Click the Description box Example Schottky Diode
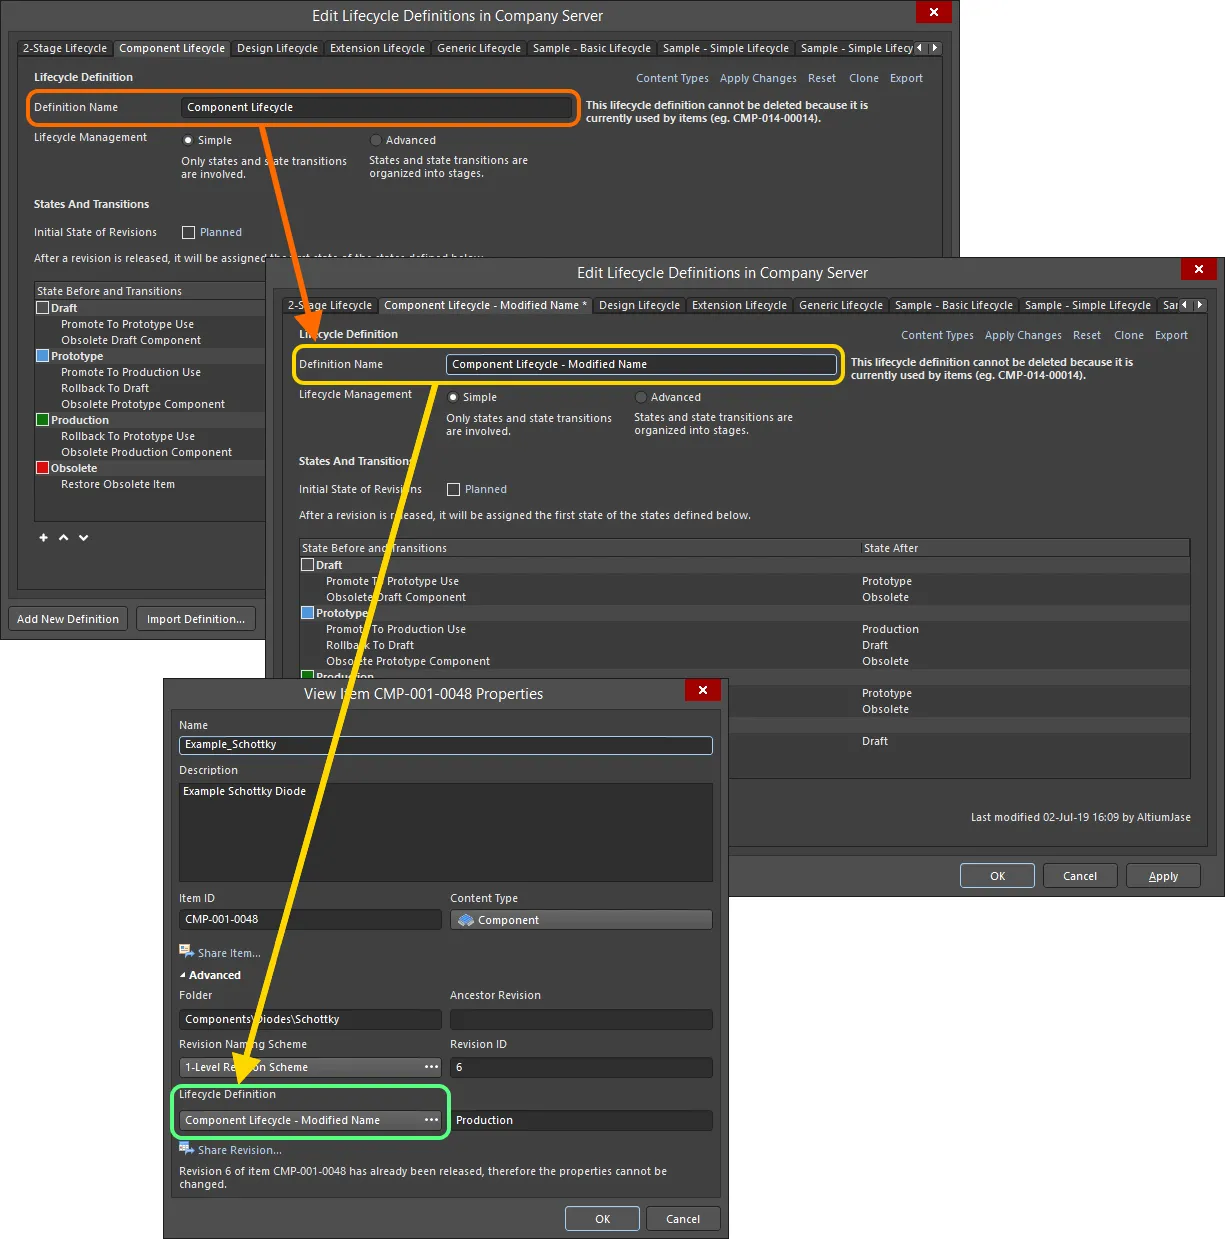1225x1239 pixels. click(x=446, y=832)
